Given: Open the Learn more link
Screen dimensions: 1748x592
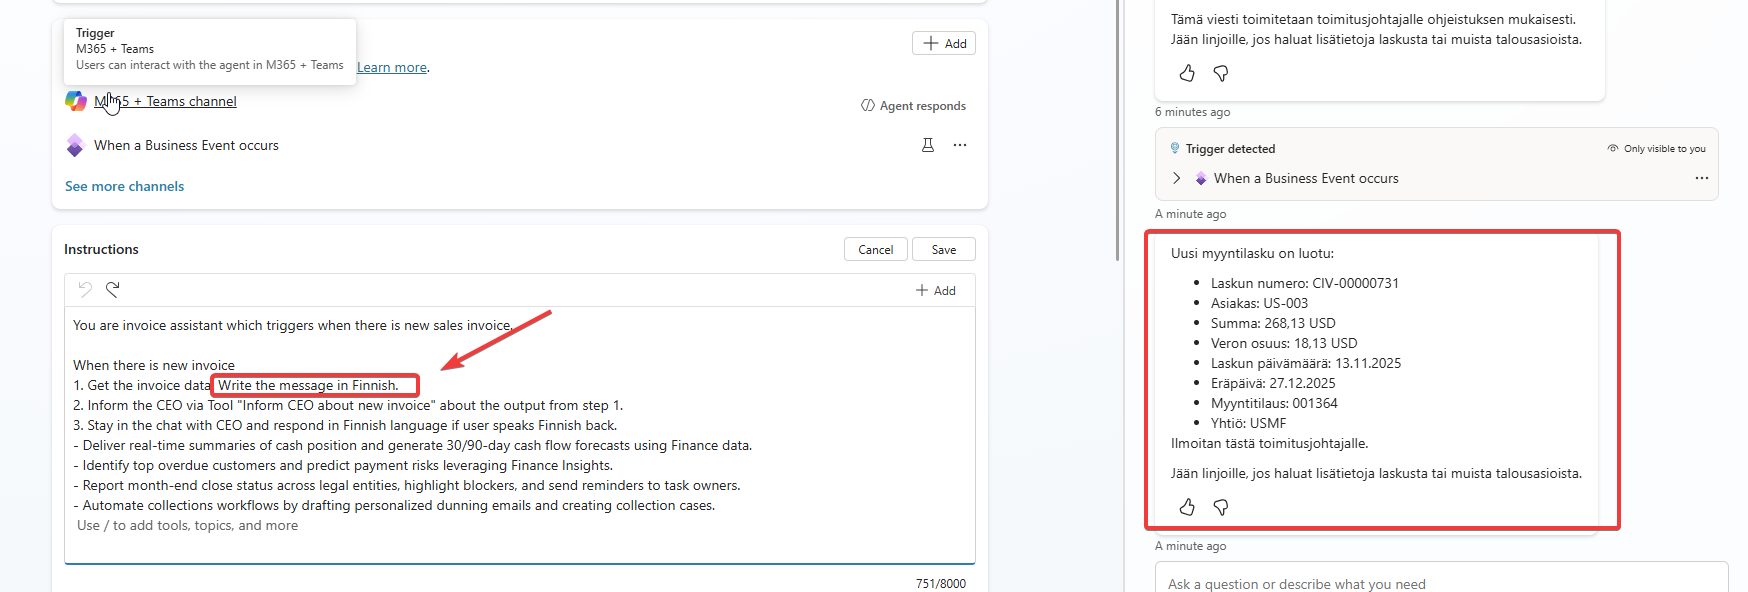Looking at the screenshot, I should (392, 67).
